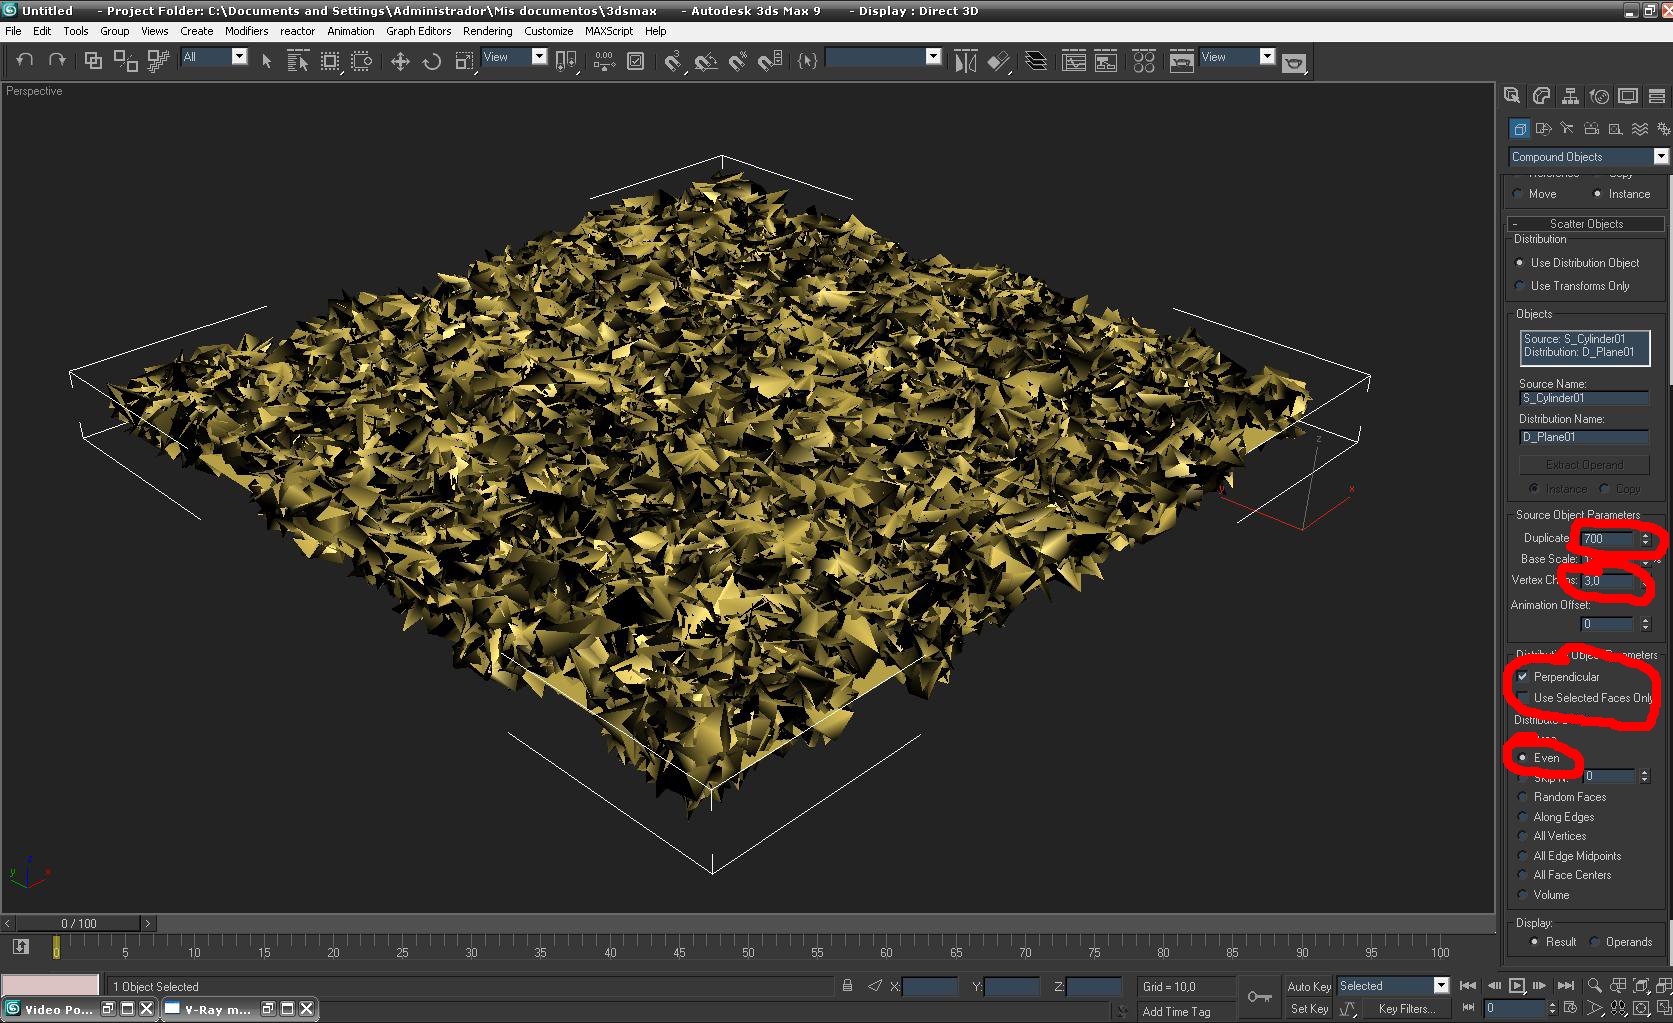Image resolution: width=1673 pixels, height=1023 pixels.
Task: Toggle the selection lock padlock icon
Action: point(847,986)
